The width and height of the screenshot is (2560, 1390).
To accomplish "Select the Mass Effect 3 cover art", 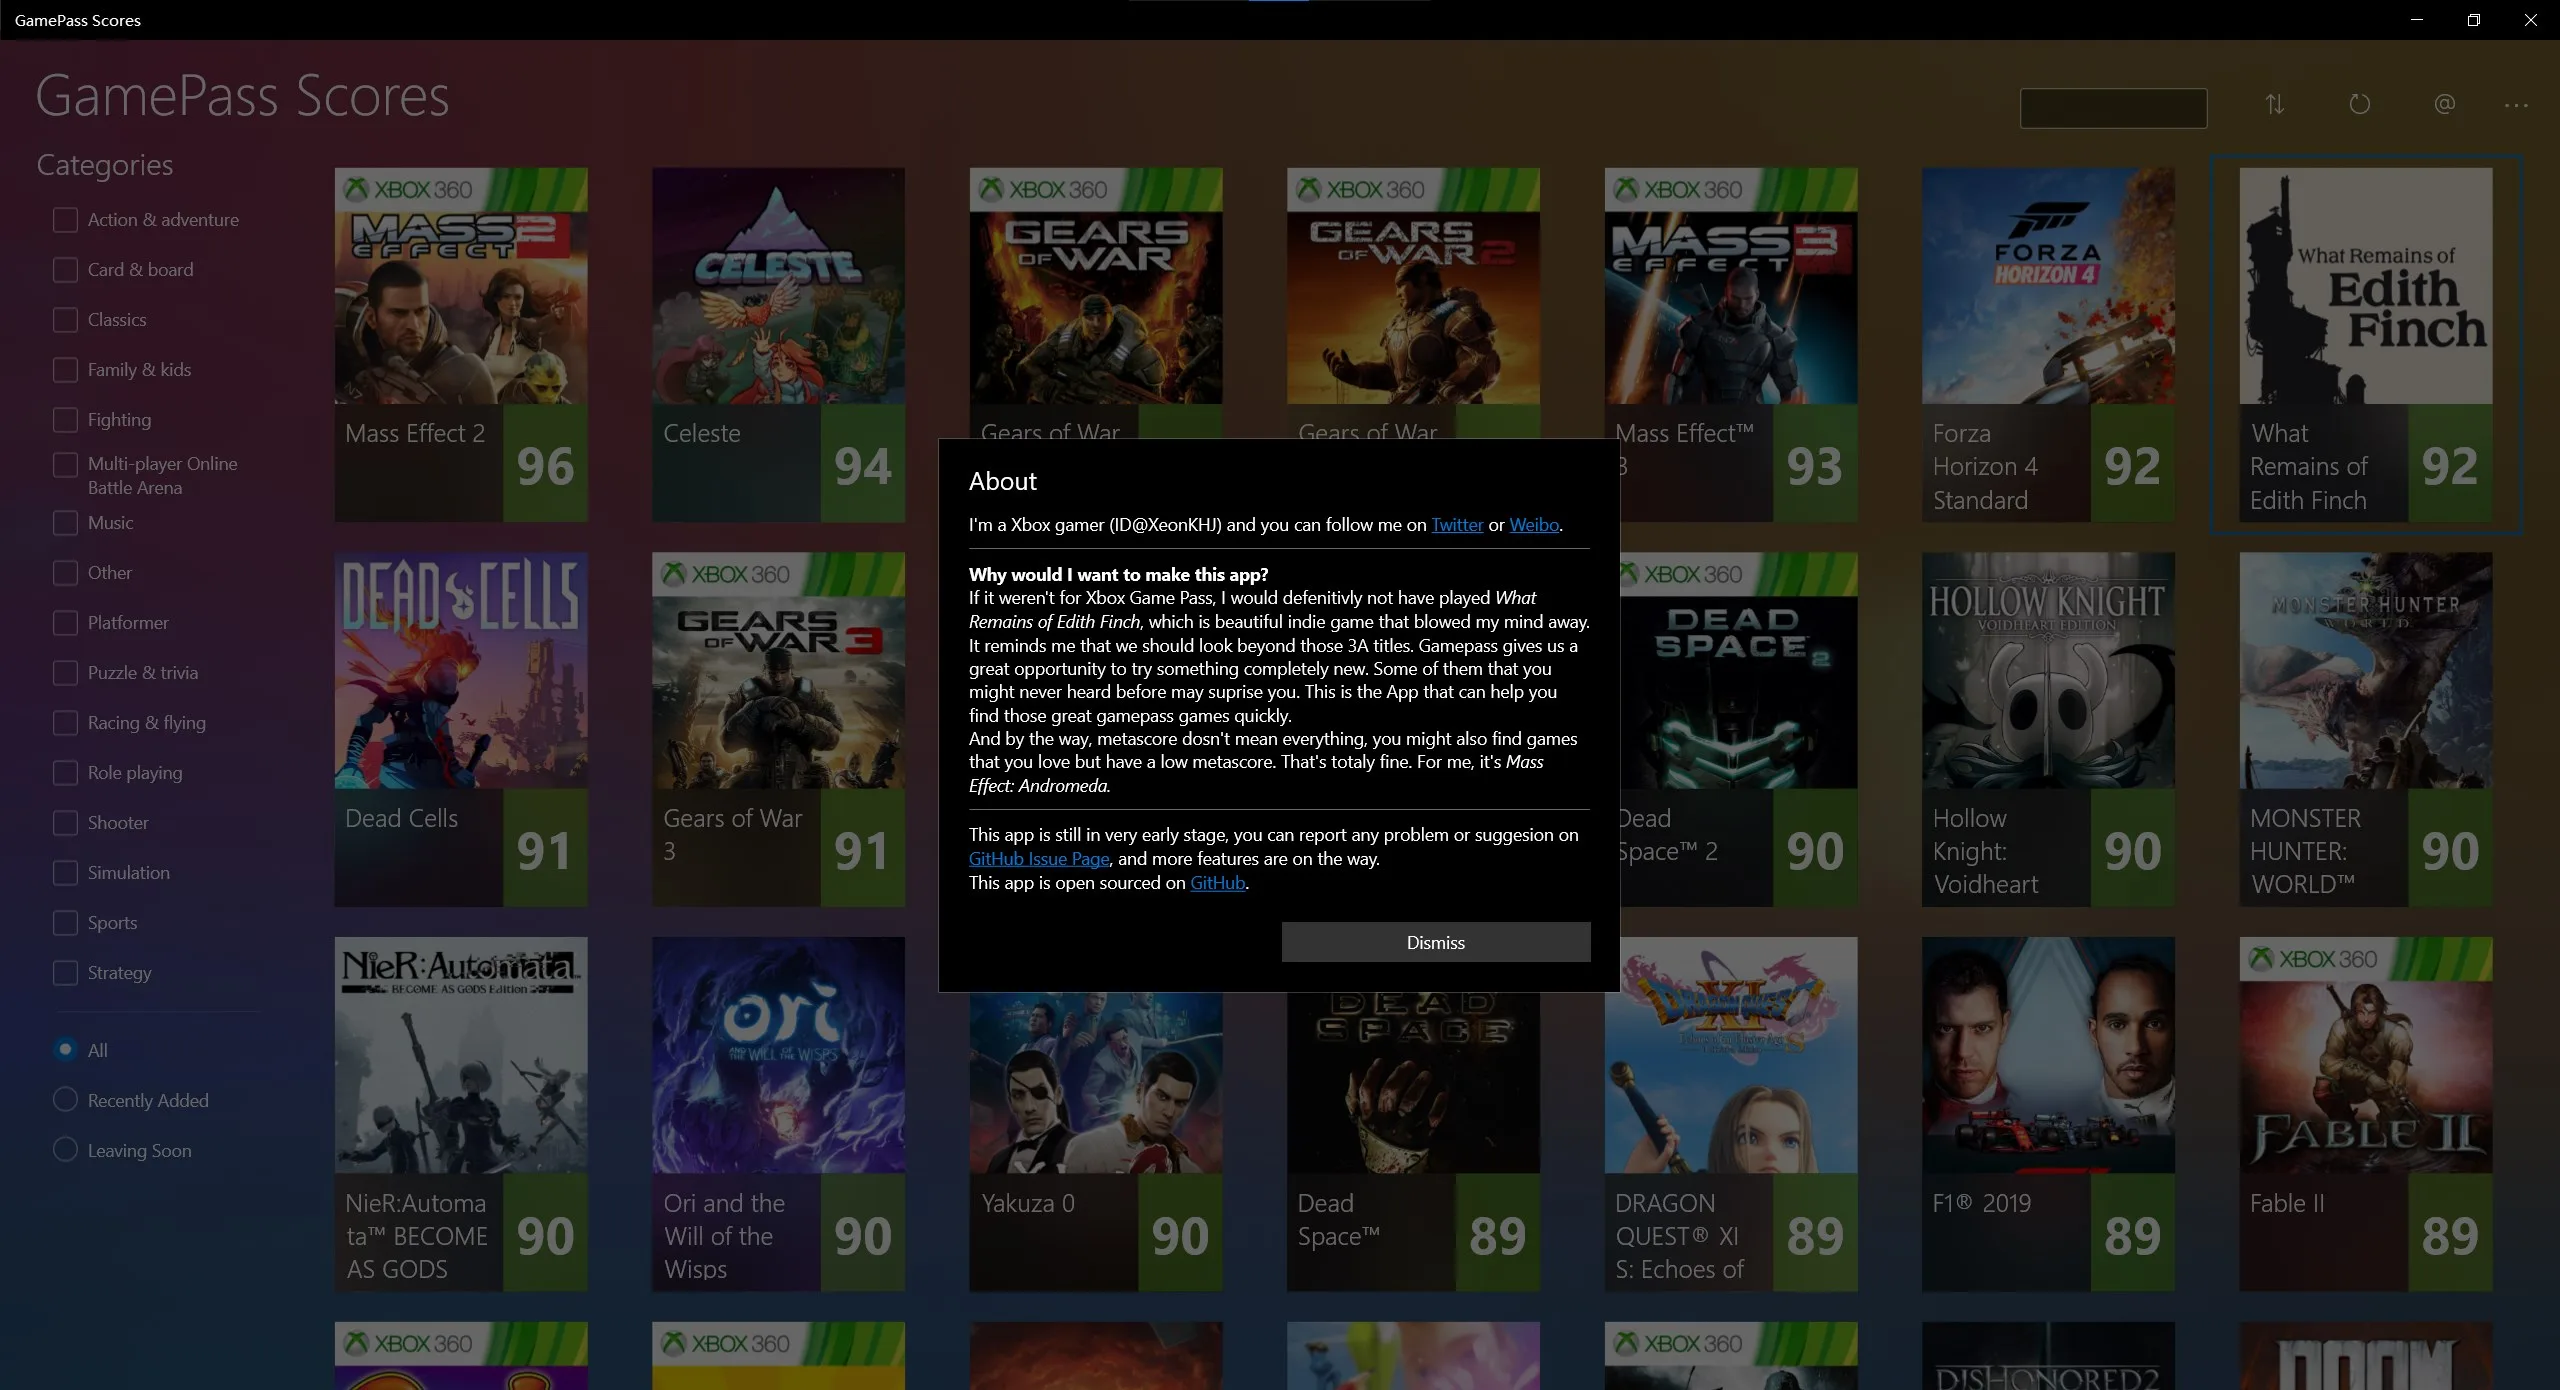I will [1731, 286].
